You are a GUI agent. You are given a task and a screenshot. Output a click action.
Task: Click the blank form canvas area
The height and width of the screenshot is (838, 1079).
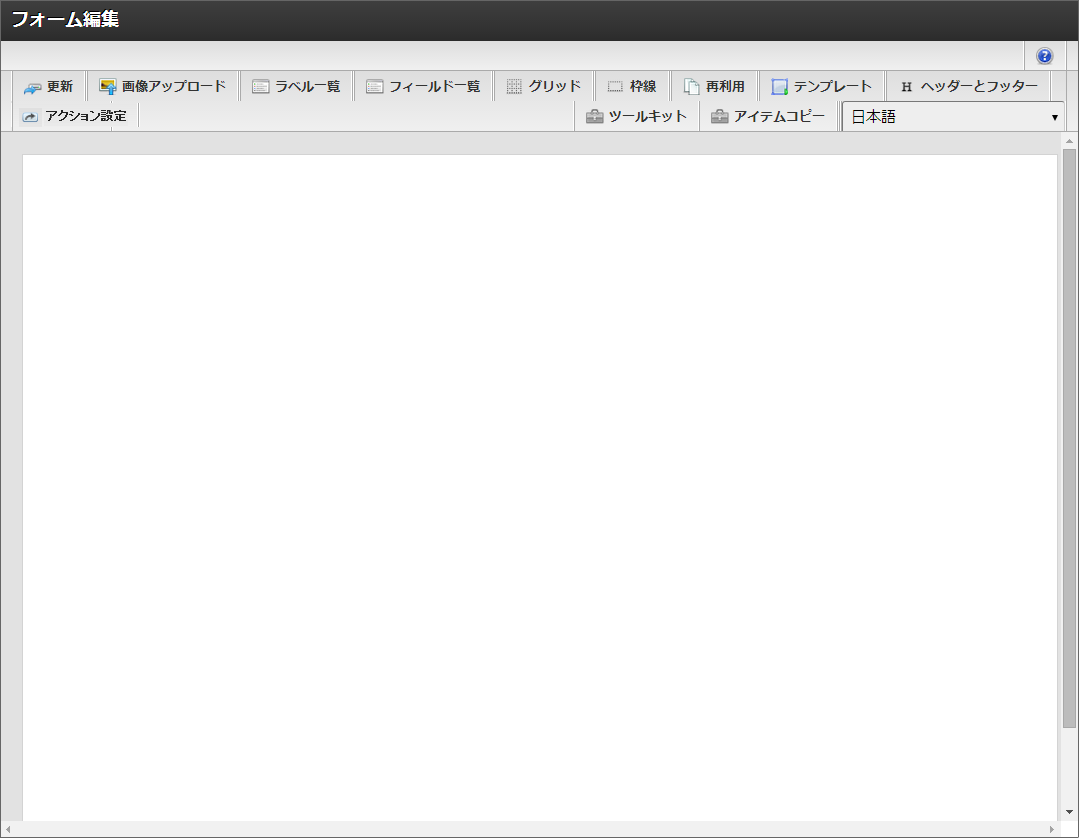click(540, 480)
